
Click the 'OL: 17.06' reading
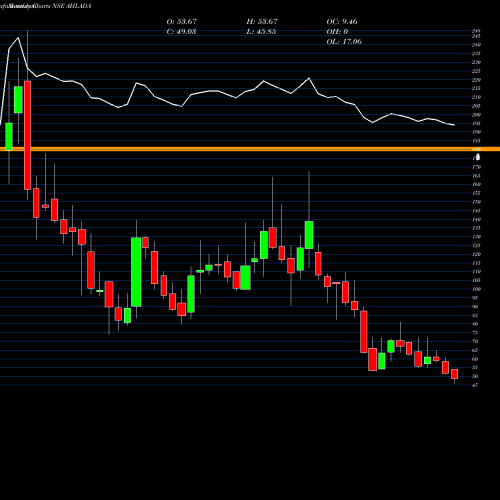point(344,42)
